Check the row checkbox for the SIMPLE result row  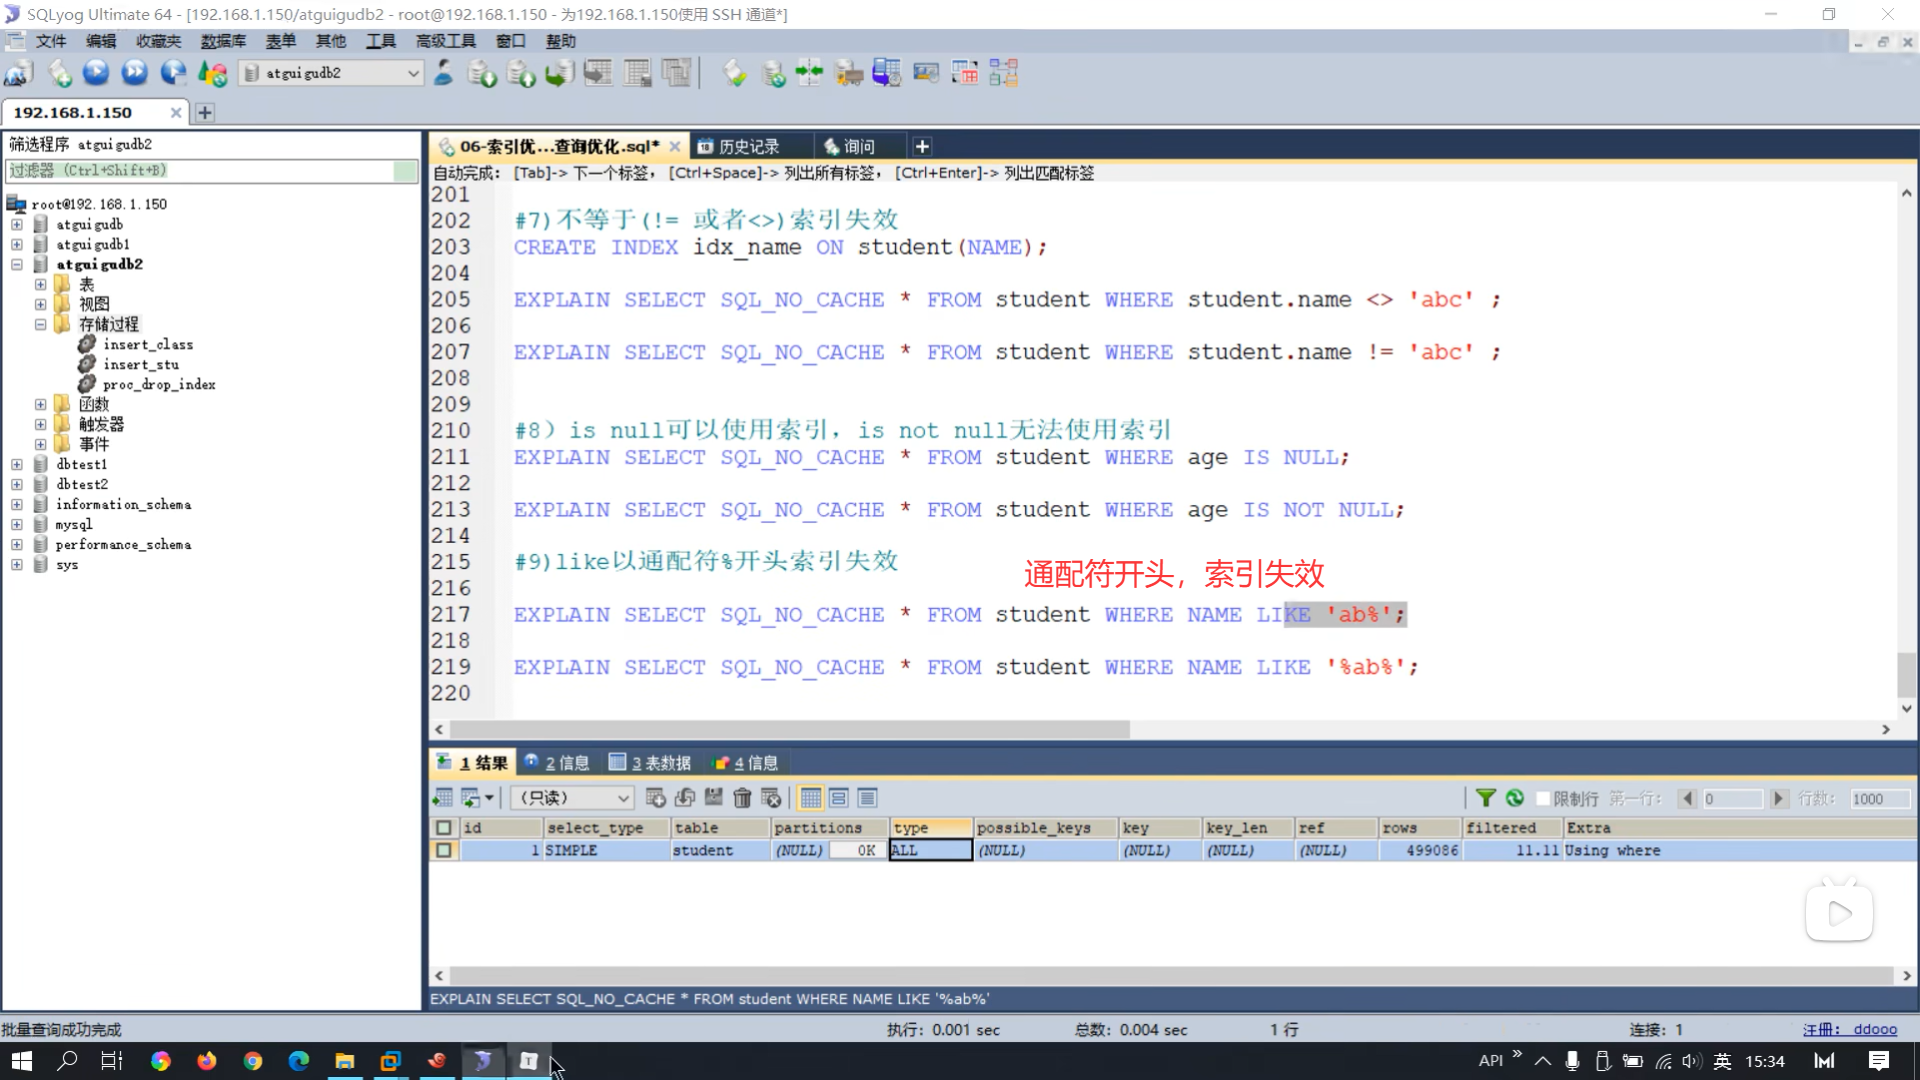443,850
